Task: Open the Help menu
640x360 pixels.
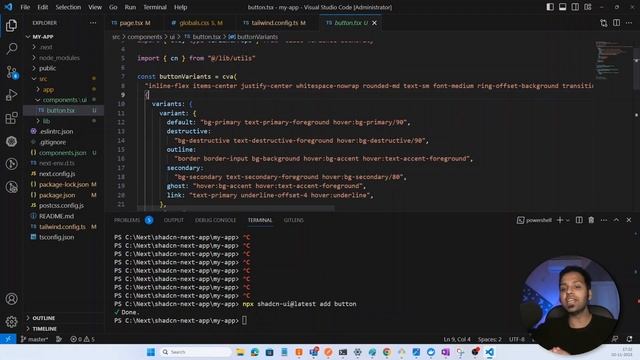Action: pyautogui.click(x=180, y=7)
